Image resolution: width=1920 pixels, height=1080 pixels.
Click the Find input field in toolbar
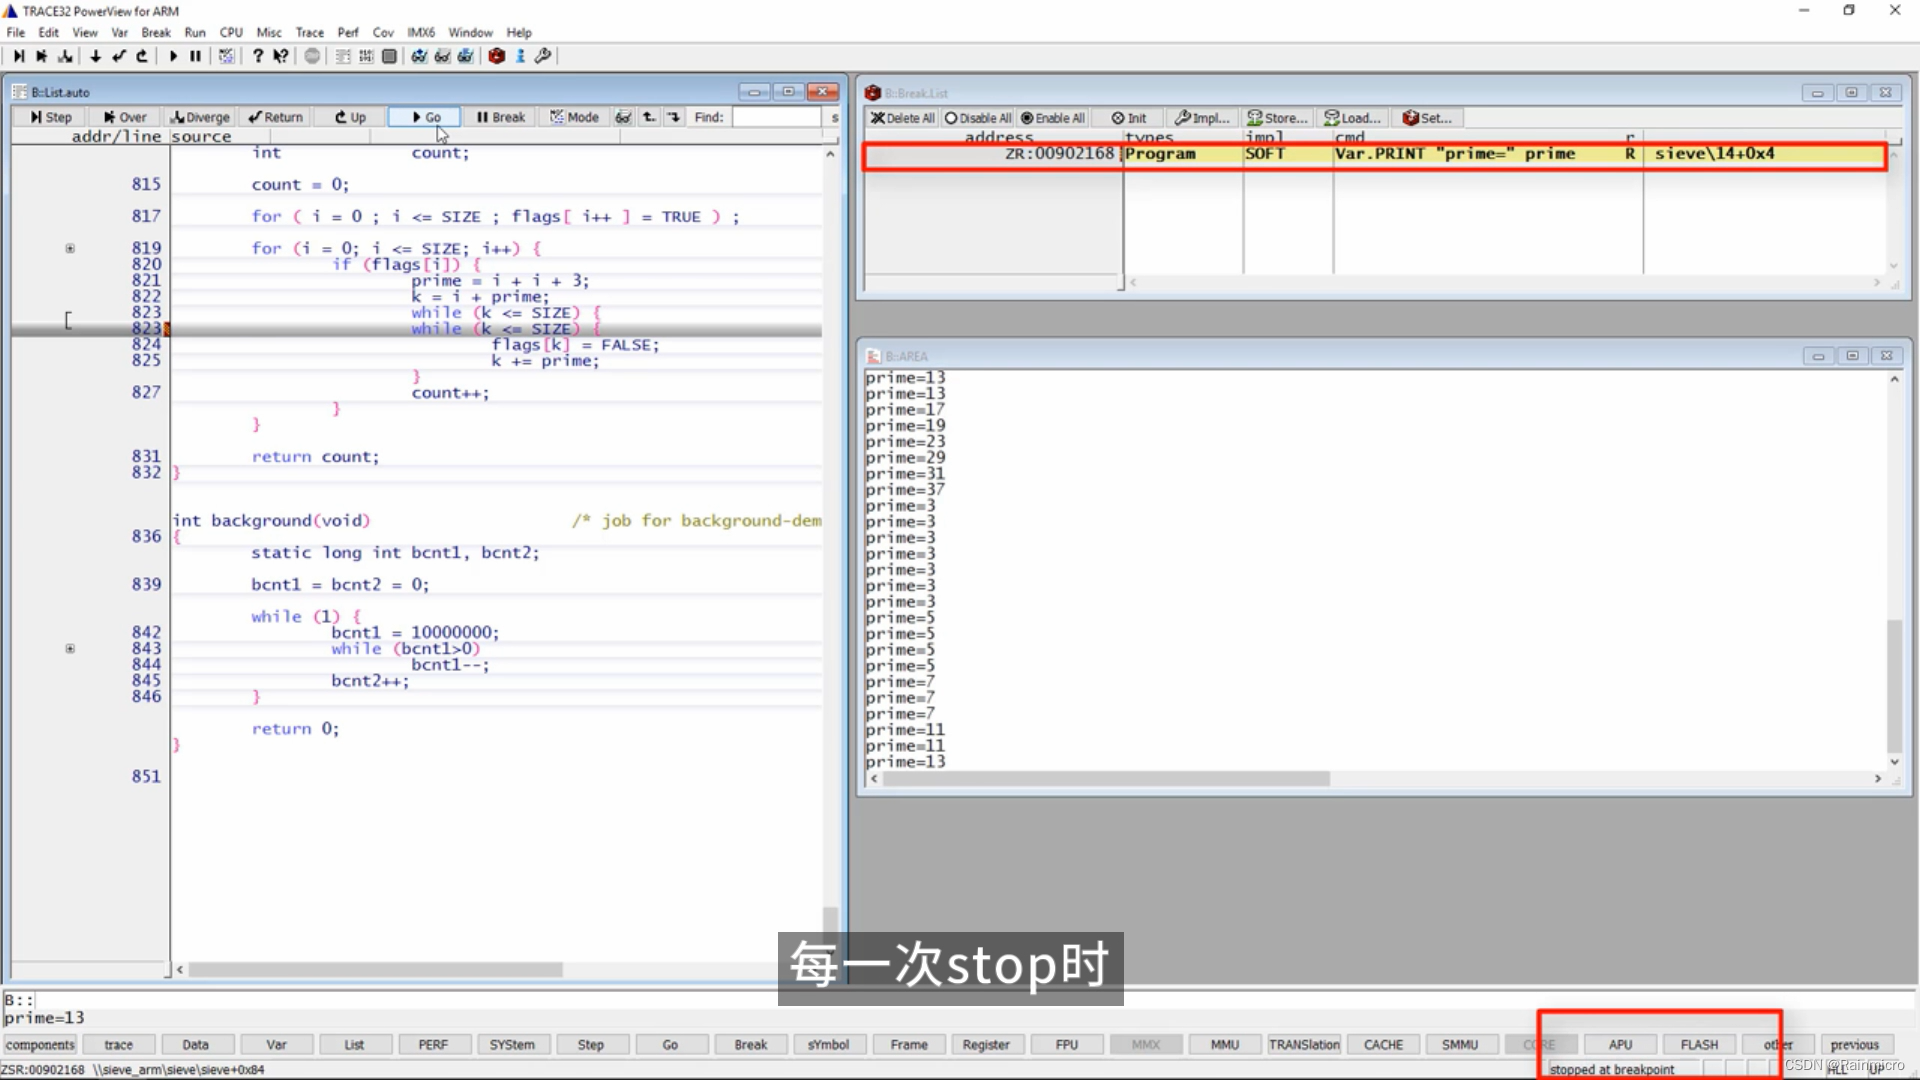pyautogui.click(x=778, y=117)
